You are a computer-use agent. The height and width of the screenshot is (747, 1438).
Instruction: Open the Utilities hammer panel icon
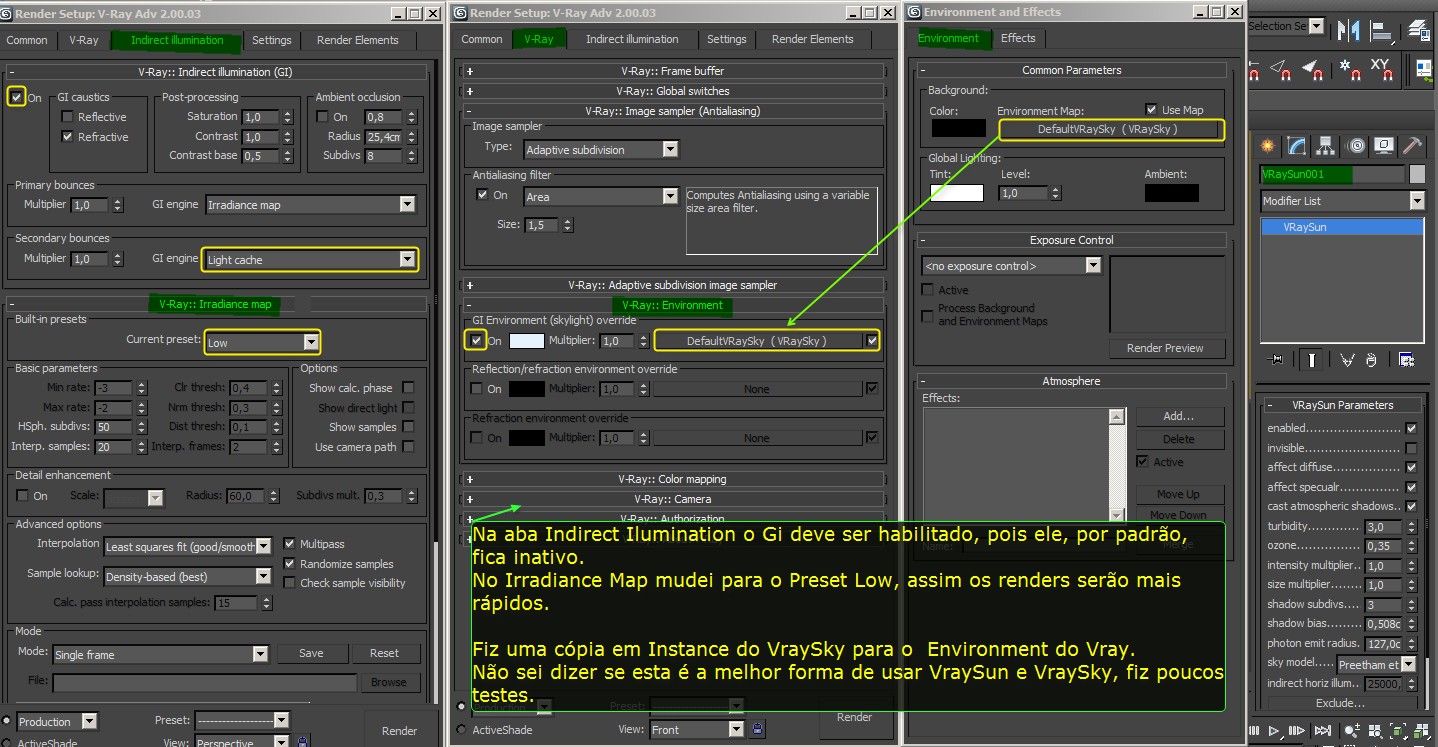tap(1412, 147)
